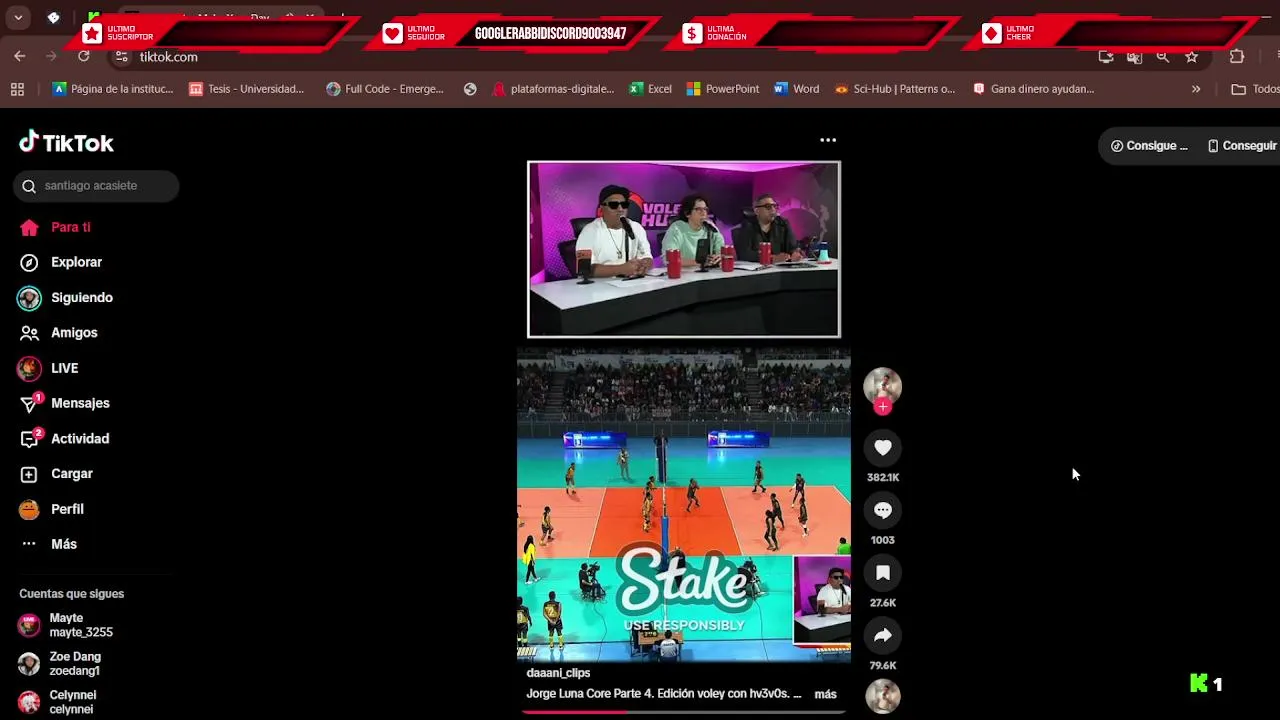Click the site info icon beside tiktok.com
The image size is (1280, 720).
pyautogui.click(x=122, y=57)
